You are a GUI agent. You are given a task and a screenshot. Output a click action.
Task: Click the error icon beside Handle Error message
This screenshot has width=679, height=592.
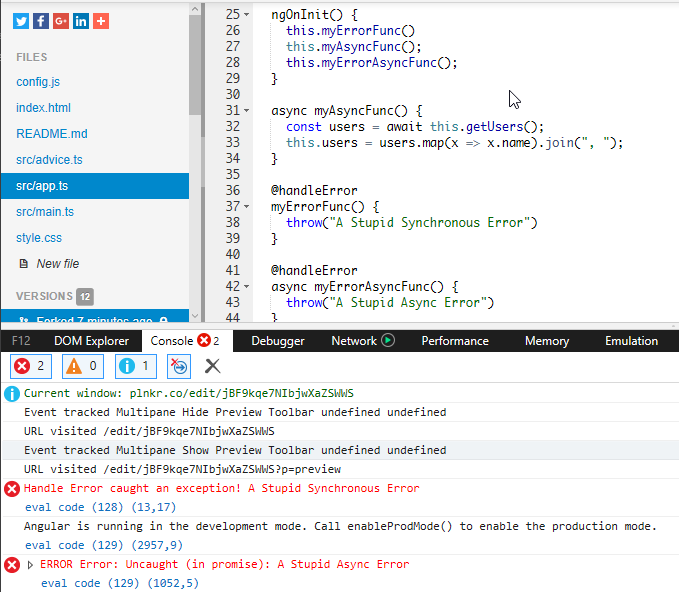(12, 489)
